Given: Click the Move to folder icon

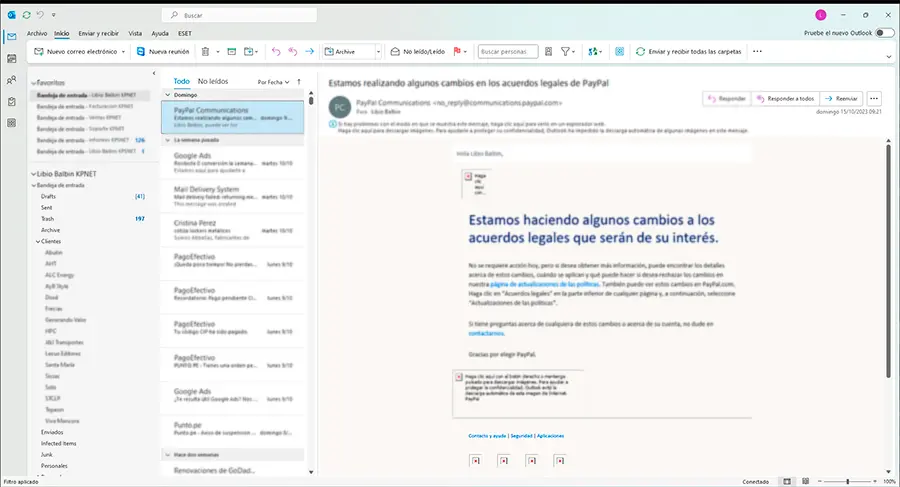Looking at the screenshot, I should 249,52.
